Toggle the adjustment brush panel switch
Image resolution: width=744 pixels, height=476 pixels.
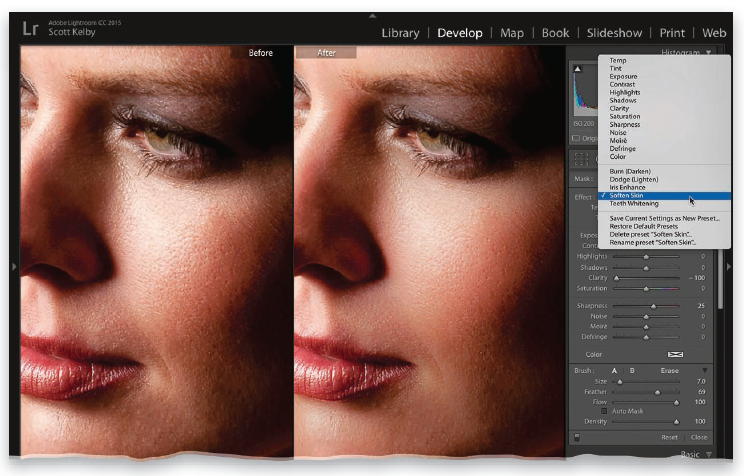[x=577, y=437]
